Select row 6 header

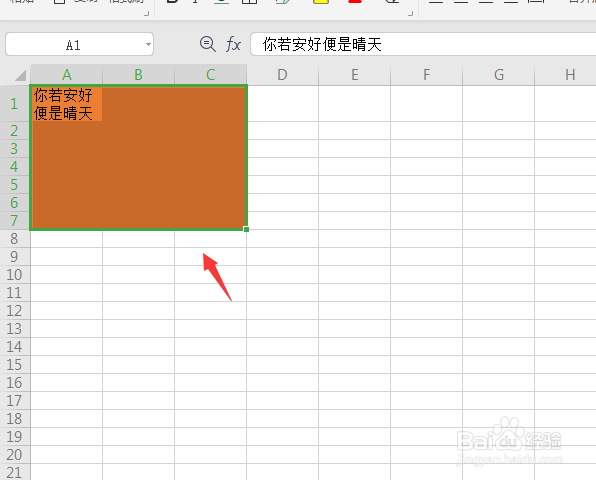click(14, 203)
